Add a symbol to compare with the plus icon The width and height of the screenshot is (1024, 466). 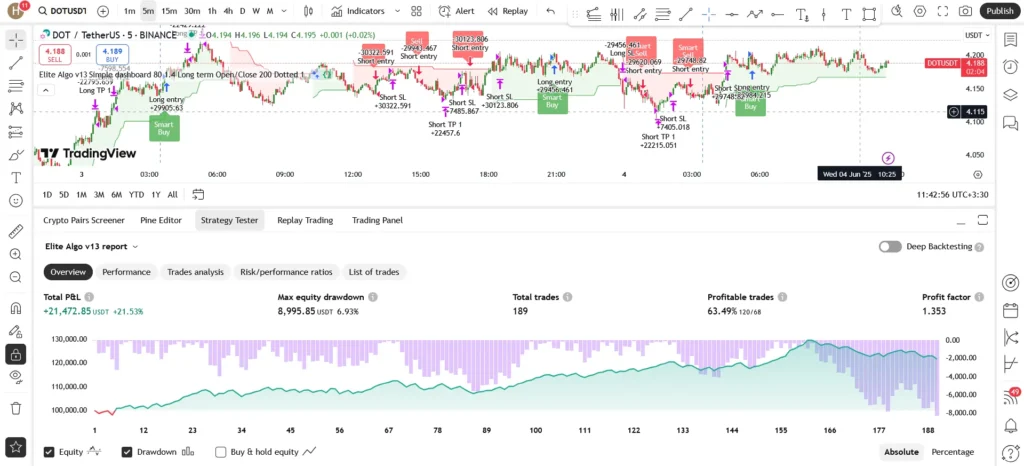tap(103, 11)
